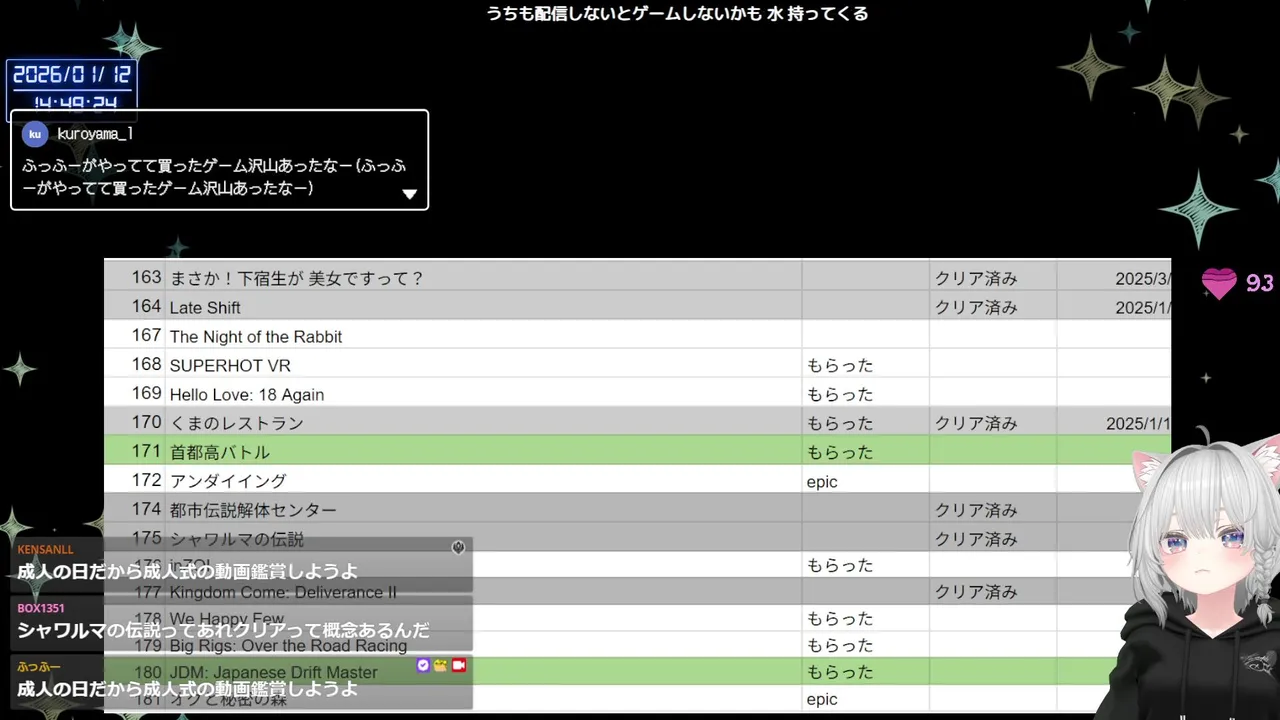This screenshot has height=720, width=1280.
Task: Click 'クリア済み' in the シャワルマの伝説 row
Action: pyautogui.click(x=993, y=539)
